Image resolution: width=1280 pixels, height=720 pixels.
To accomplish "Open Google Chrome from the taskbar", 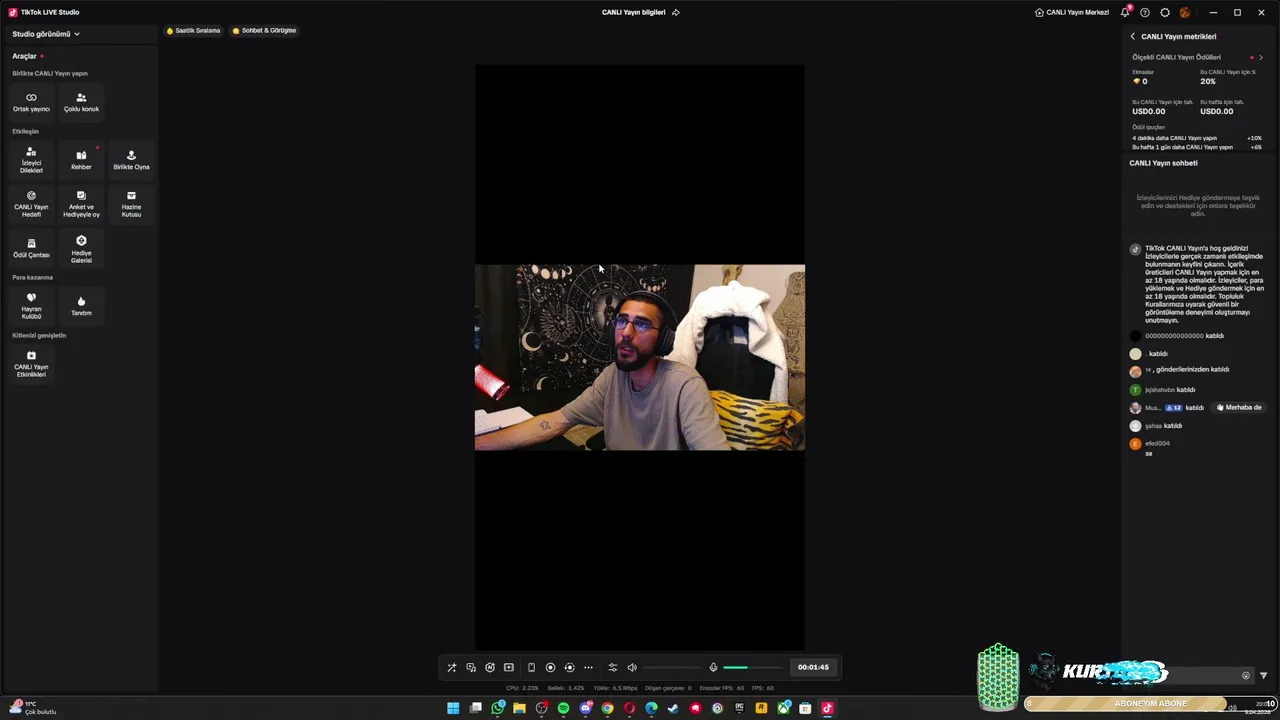I will 607,708.
